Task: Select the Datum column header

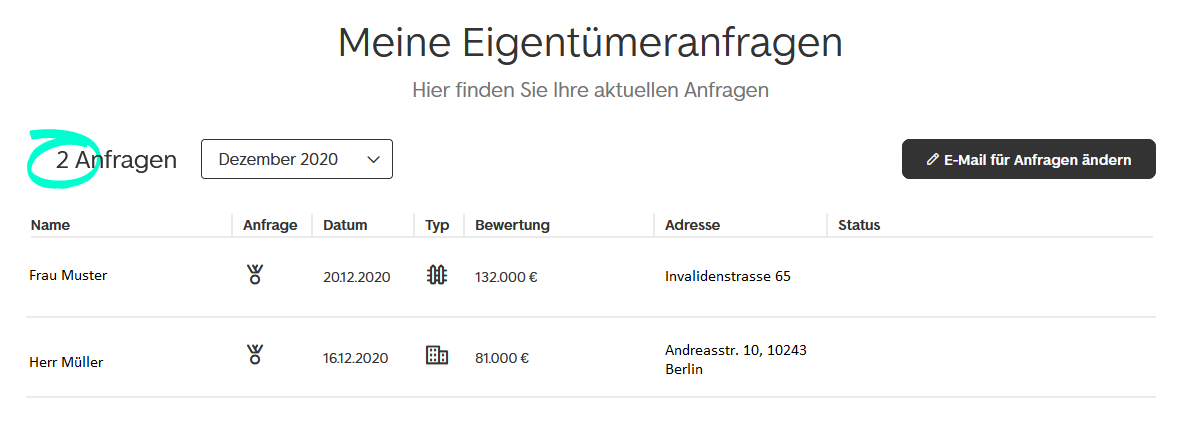Action: click(x=345, y=225)
